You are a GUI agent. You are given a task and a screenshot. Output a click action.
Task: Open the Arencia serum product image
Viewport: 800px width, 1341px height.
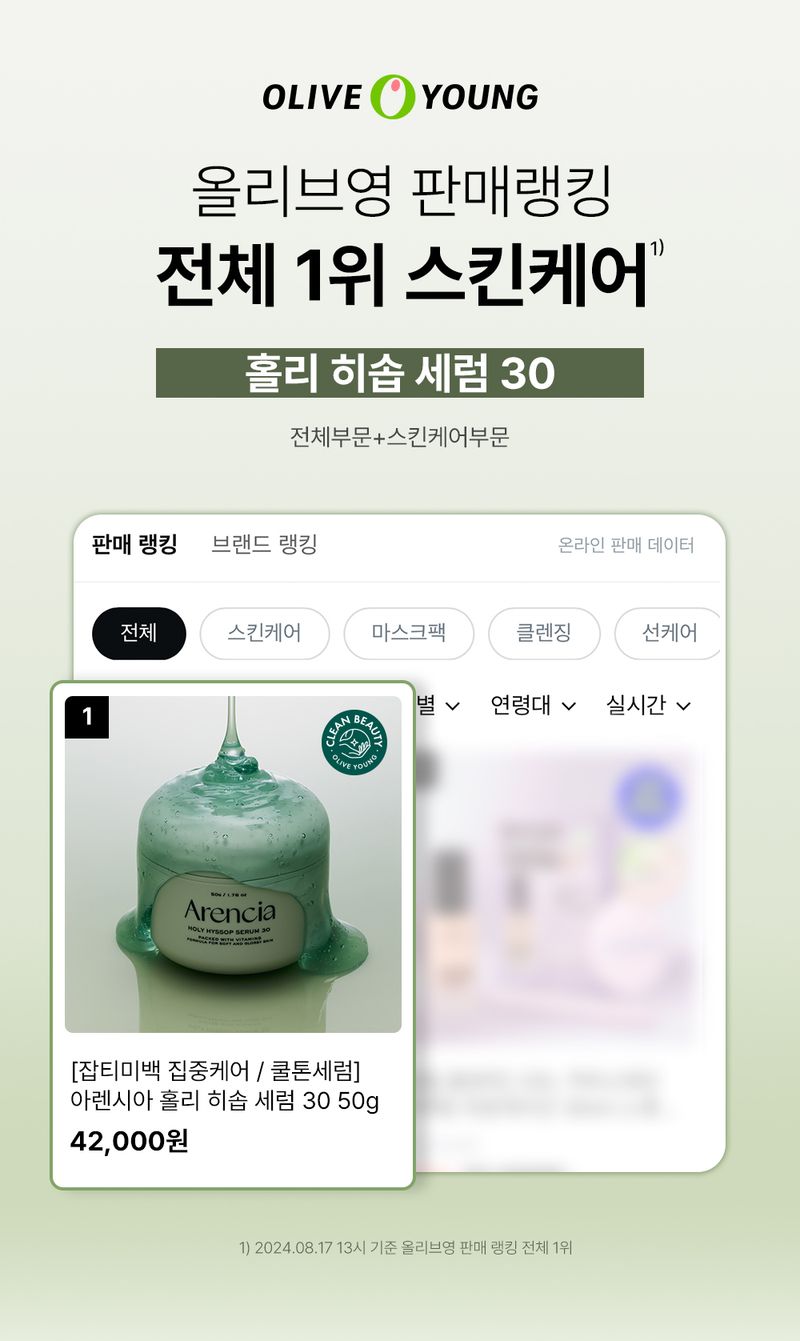point(233,864)
